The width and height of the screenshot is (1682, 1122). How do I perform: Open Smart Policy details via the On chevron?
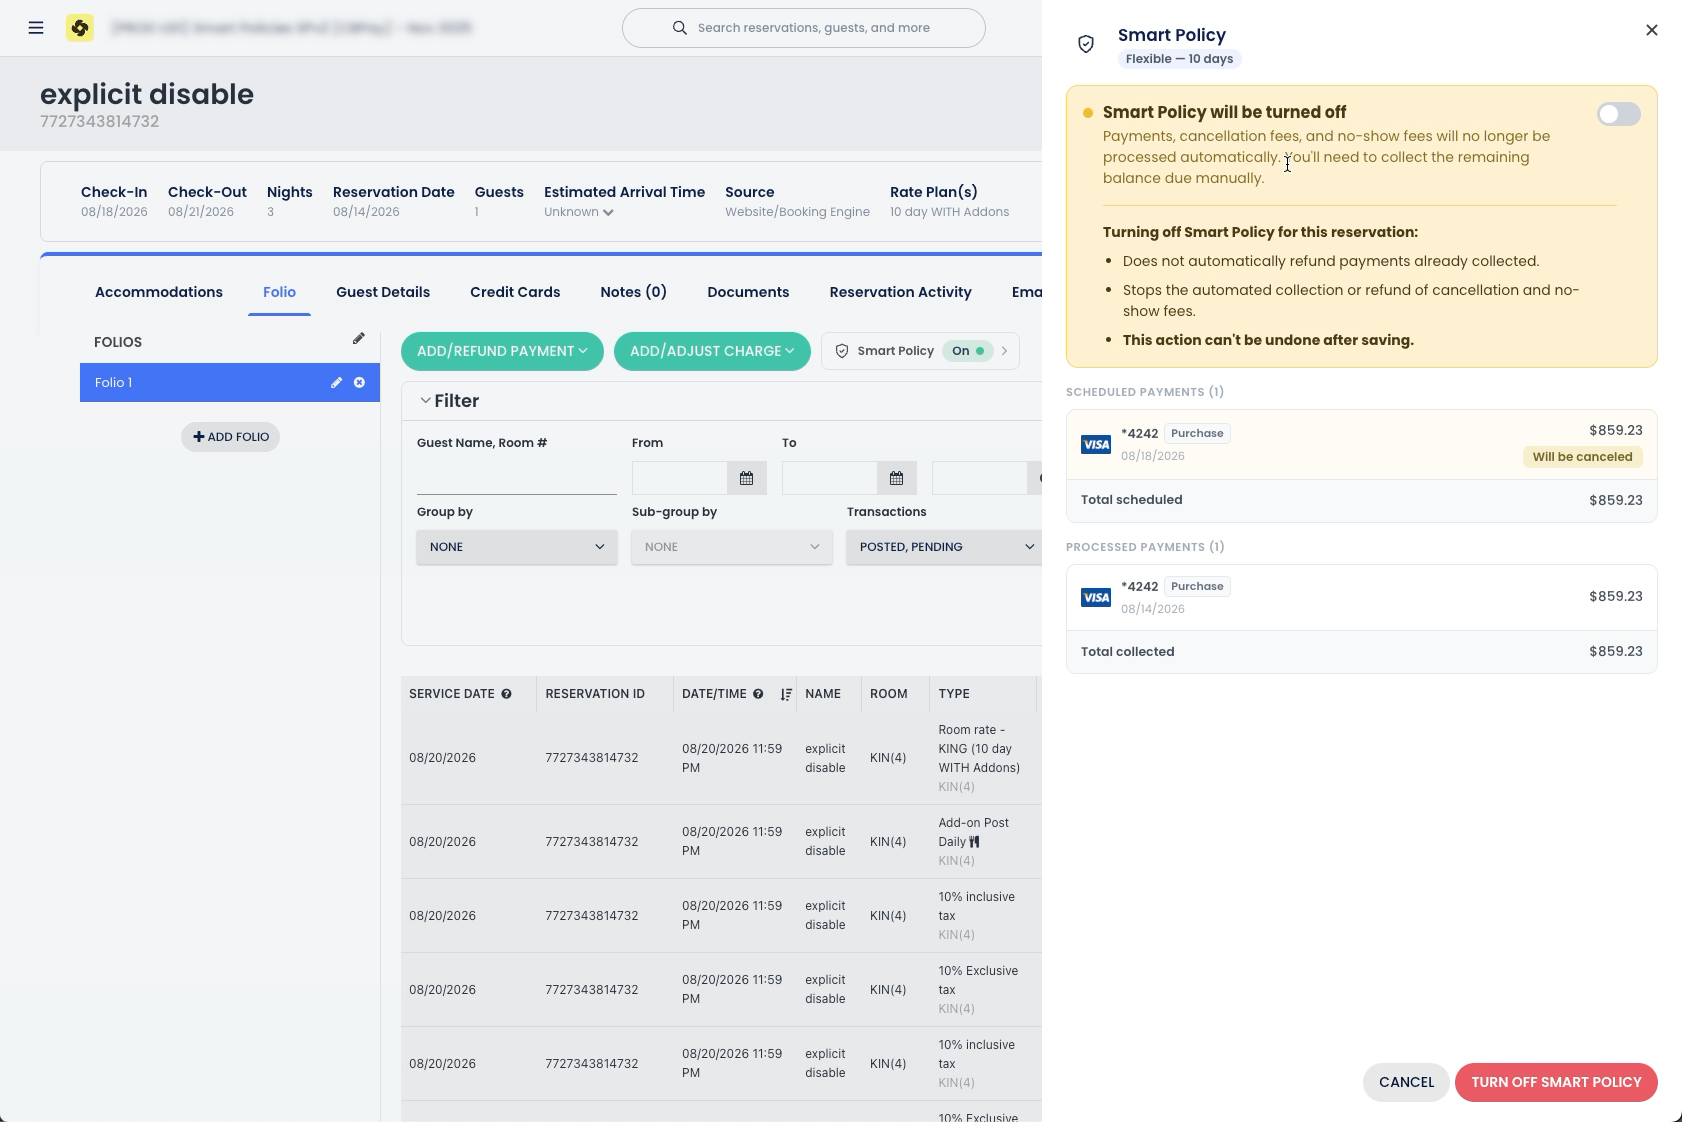[x=1004, y=351]
